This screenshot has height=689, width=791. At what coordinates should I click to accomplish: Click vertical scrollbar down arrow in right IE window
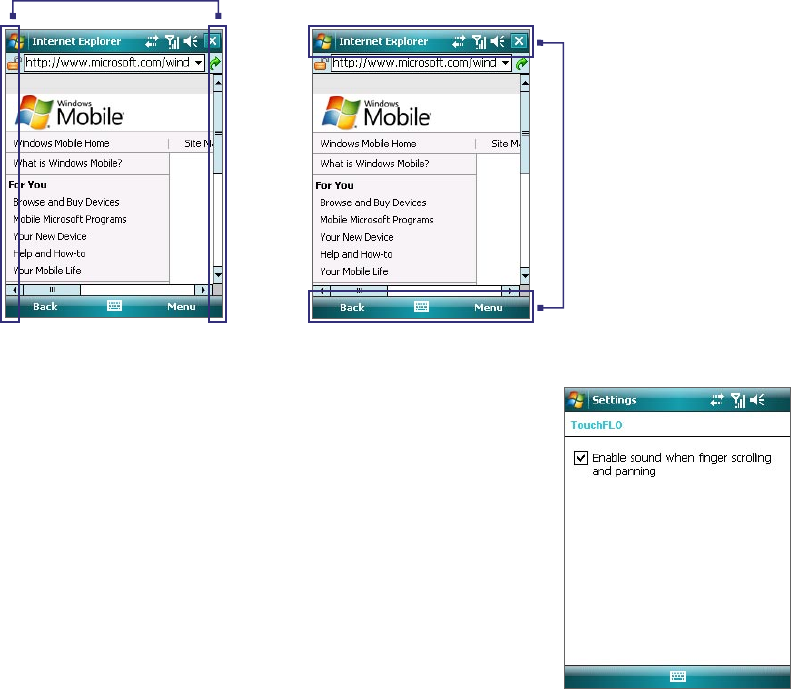point(525,275)
